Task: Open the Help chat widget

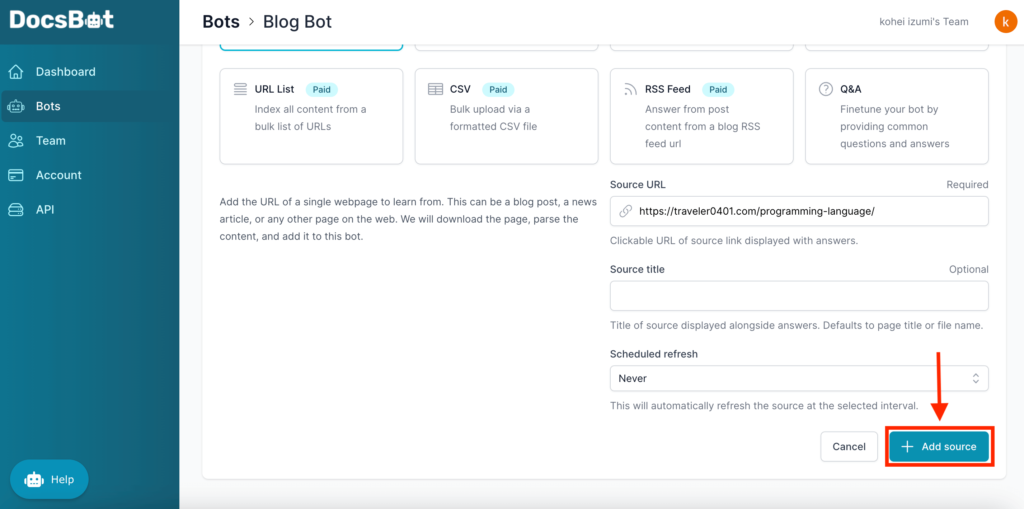Action: pyautogui.click(x=49, y=480)
